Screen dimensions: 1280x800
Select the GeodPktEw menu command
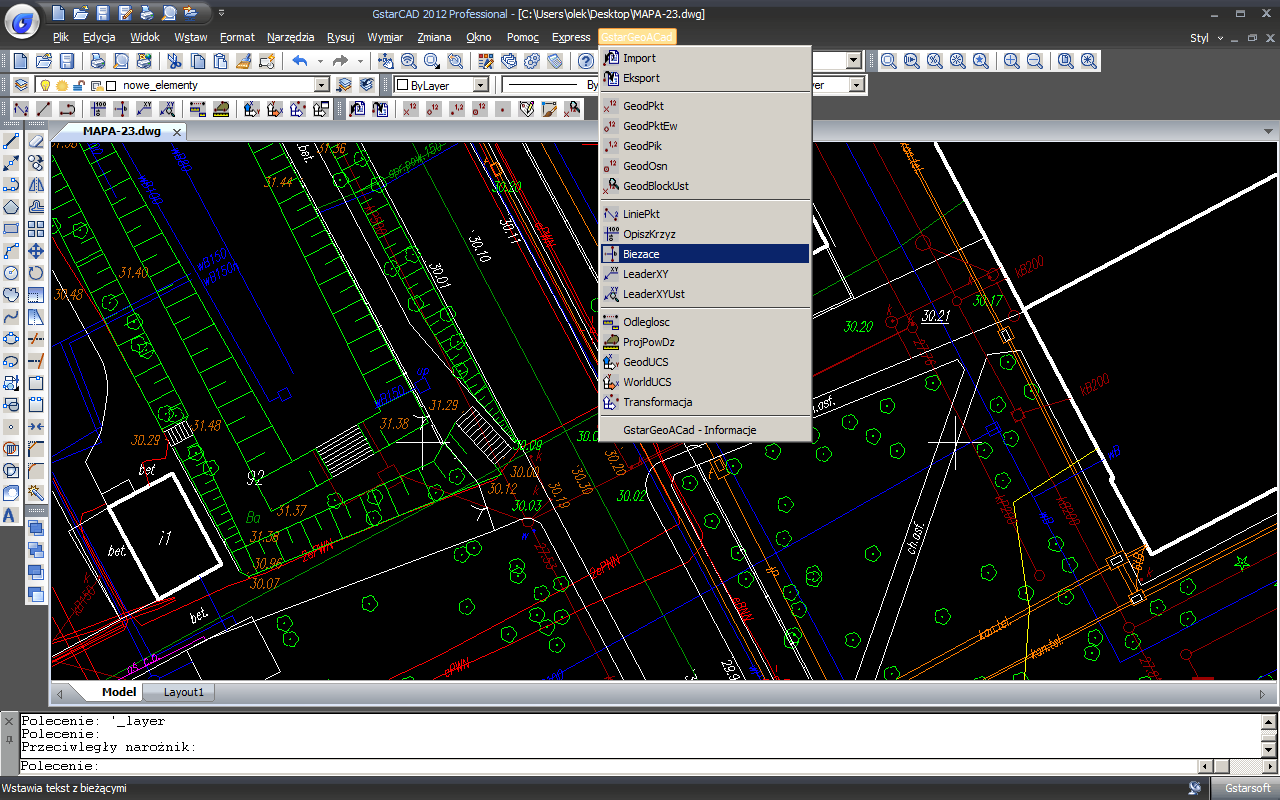(705, 126)
